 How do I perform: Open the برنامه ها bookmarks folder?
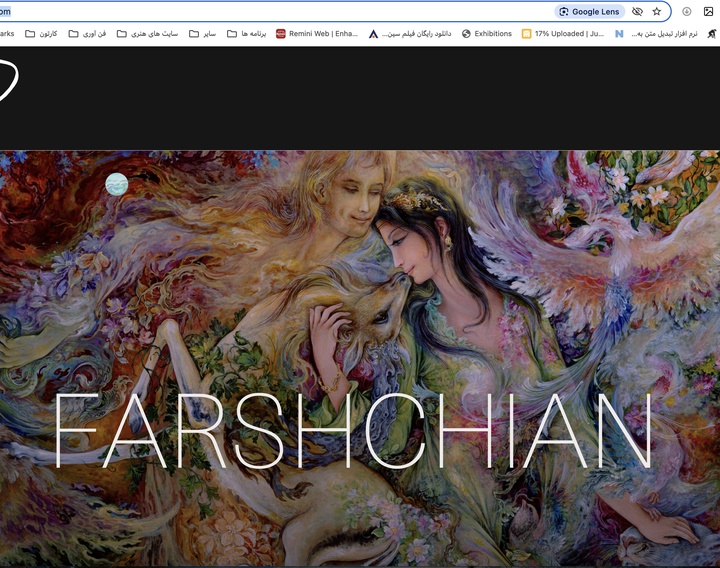click(x=247, y=34)
